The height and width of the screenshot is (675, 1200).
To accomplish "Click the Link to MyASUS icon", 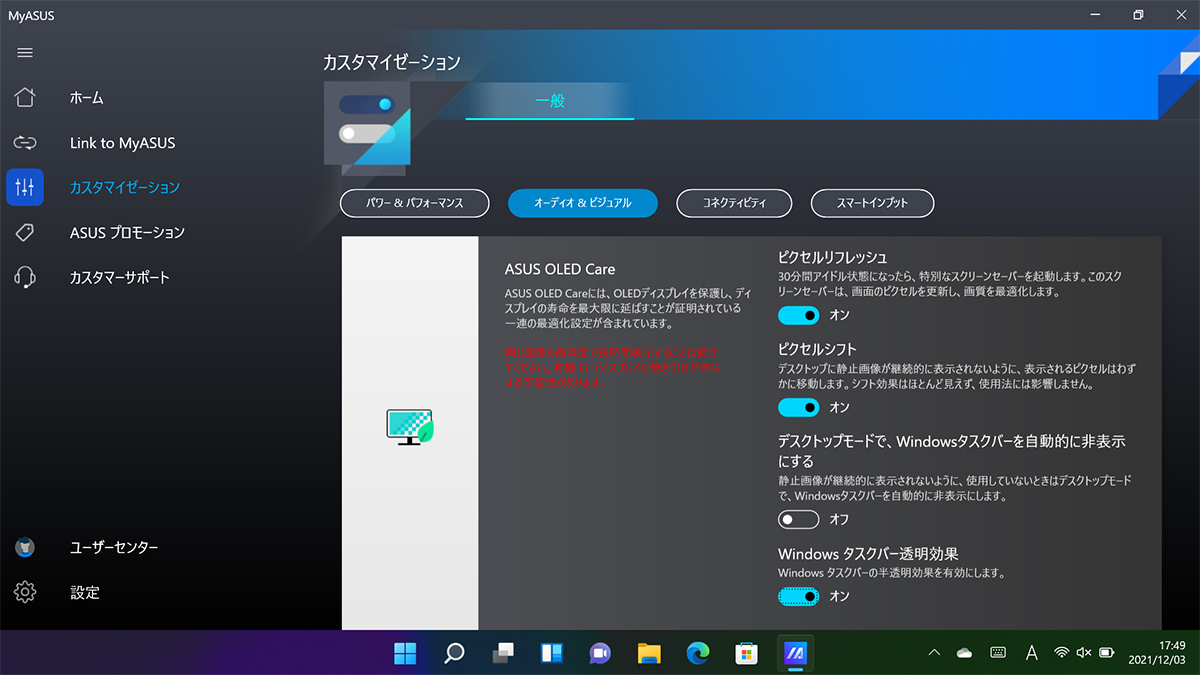I will tap(25, 143).
